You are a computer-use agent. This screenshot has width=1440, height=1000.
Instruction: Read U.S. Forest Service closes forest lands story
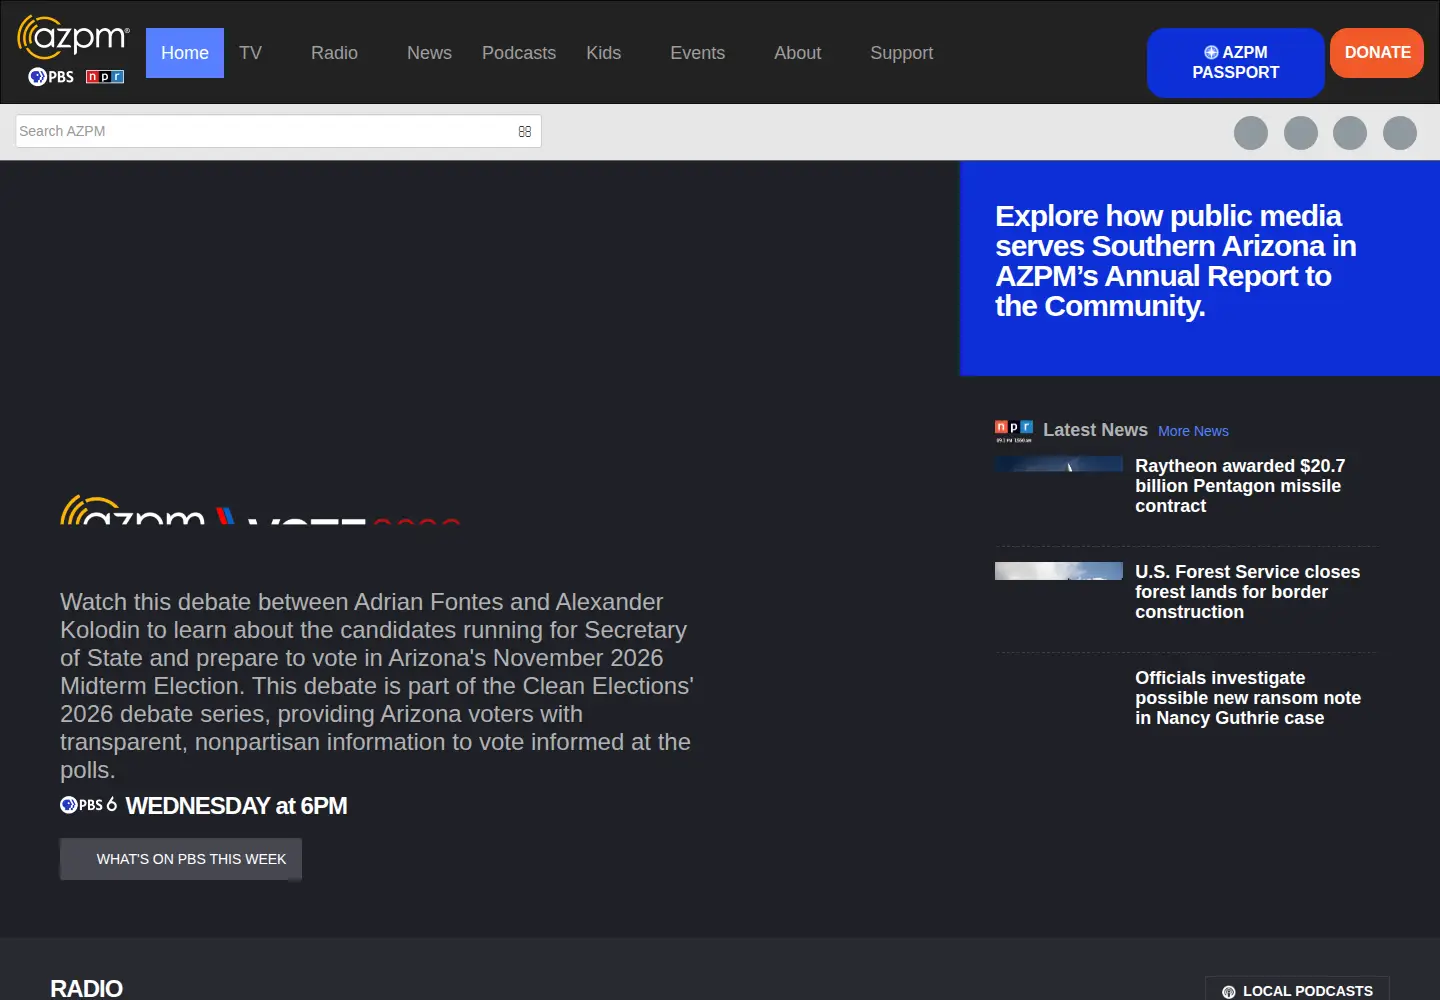click(1247, 592)
